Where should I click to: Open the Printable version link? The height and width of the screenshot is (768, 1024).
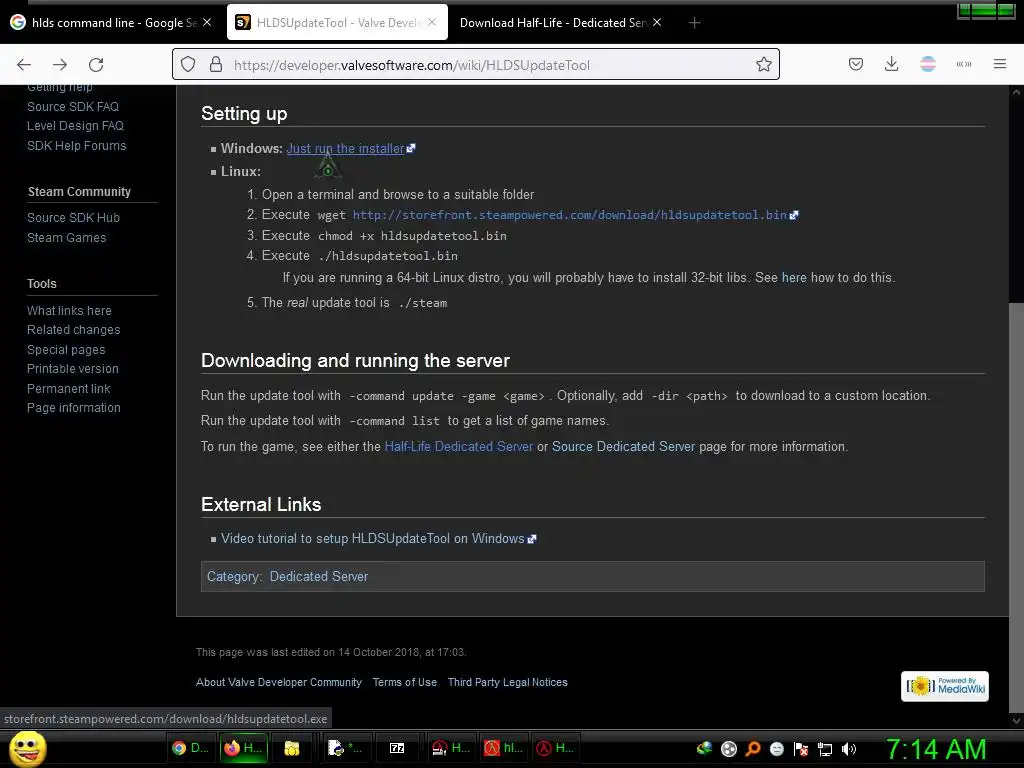point(72,369)
